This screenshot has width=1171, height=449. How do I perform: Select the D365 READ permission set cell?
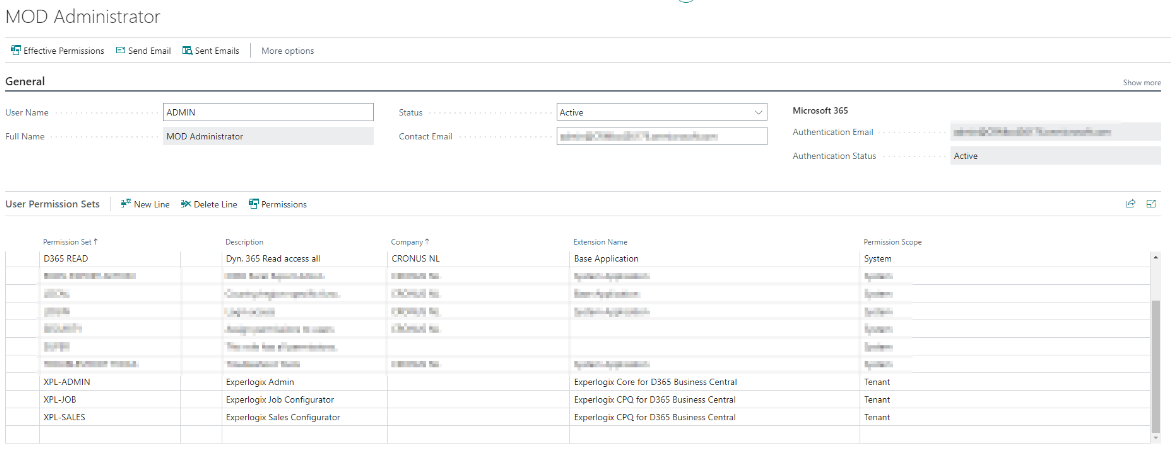111,258
